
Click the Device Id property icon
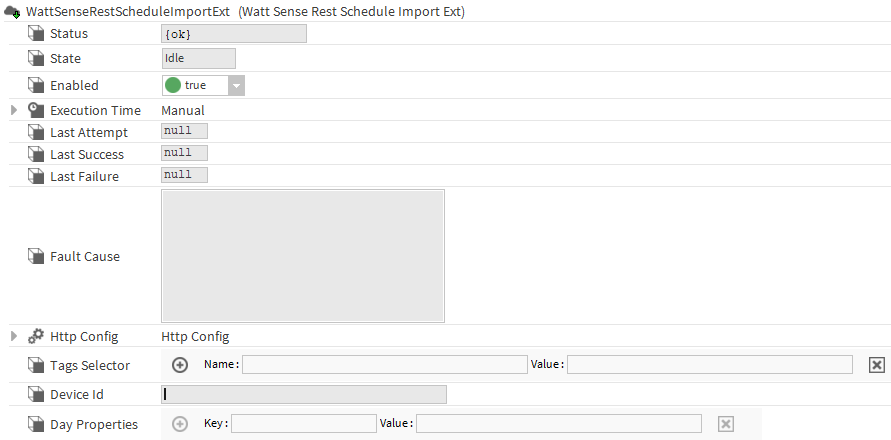coord(36,395)
